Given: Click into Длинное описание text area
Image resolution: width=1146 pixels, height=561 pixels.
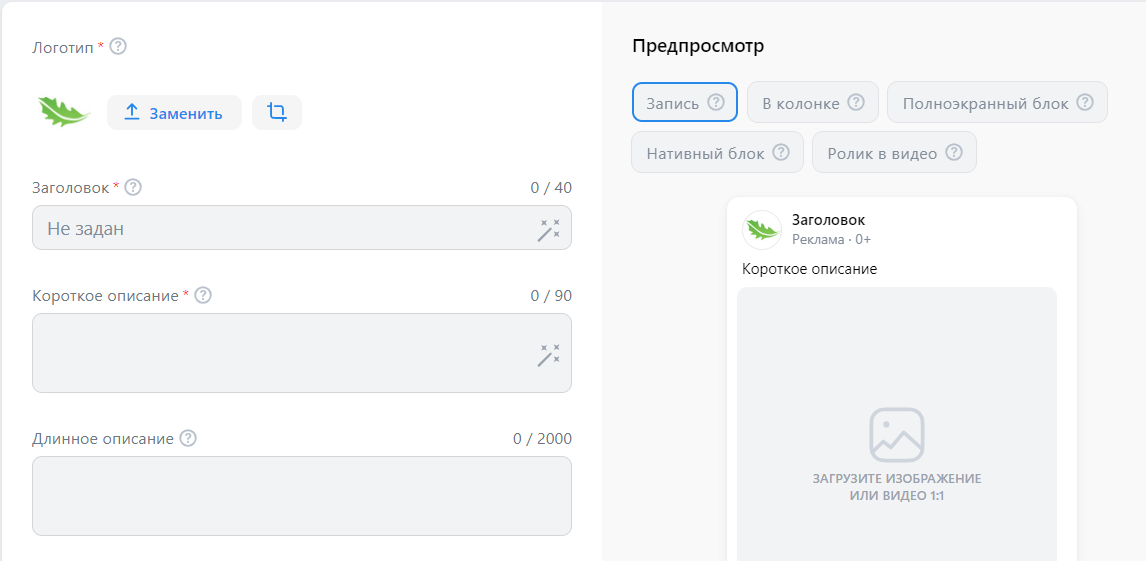Looking at the screenshot, I should click(x=302, y=496).
